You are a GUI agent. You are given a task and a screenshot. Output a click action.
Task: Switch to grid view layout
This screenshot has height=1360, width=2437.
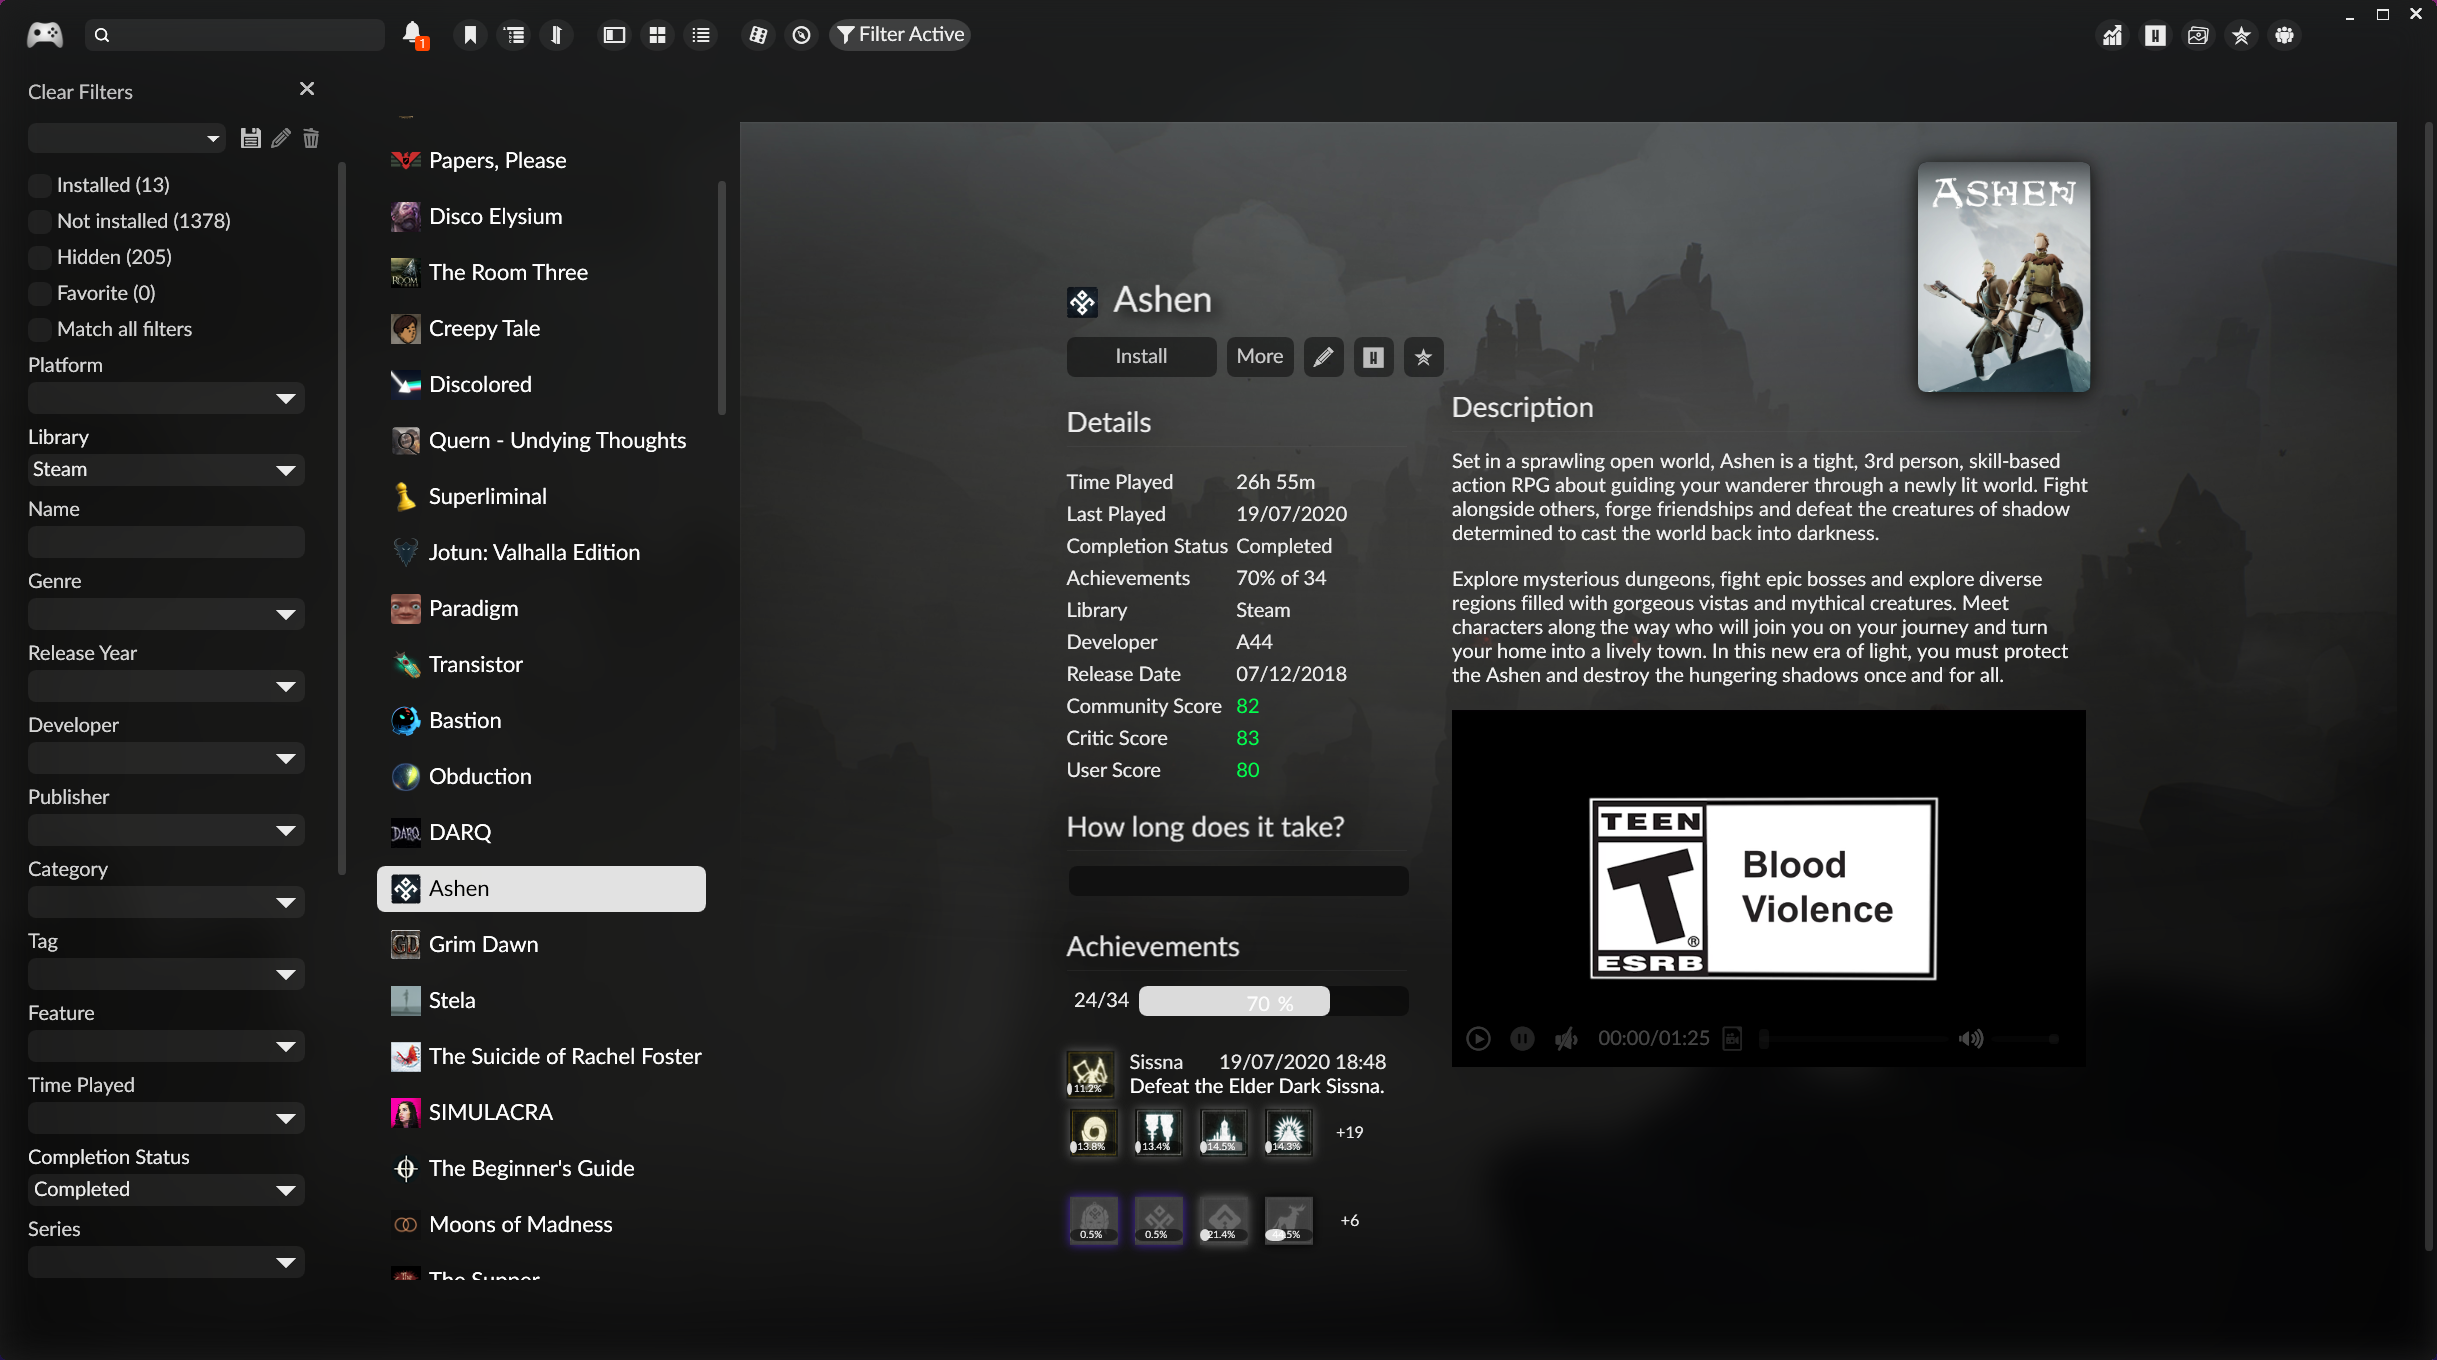click(657, 35)
